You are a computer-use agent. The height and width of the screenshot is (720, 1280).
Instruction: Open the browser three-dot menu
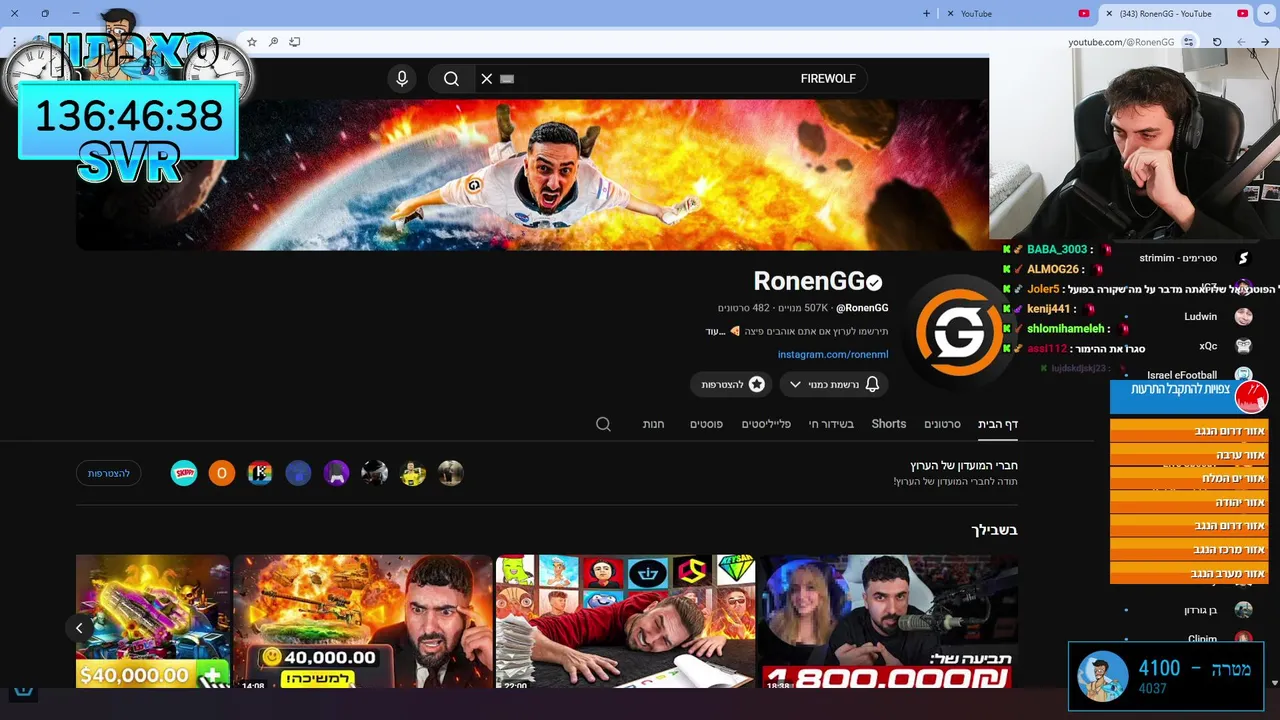(14, 42)
